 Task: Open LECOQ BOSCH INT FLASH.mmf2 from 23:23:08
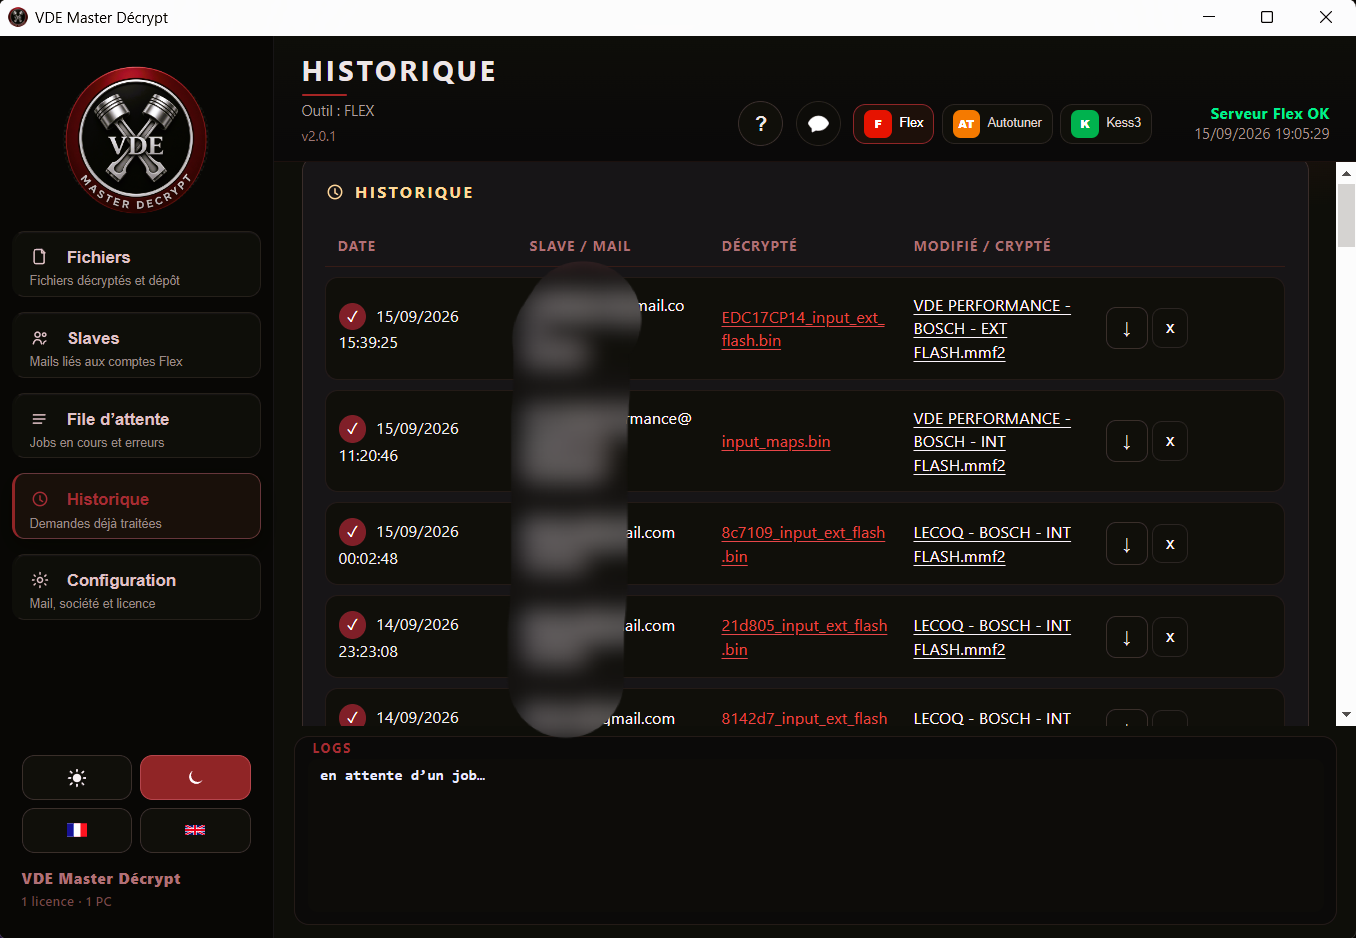coord(992,637)
